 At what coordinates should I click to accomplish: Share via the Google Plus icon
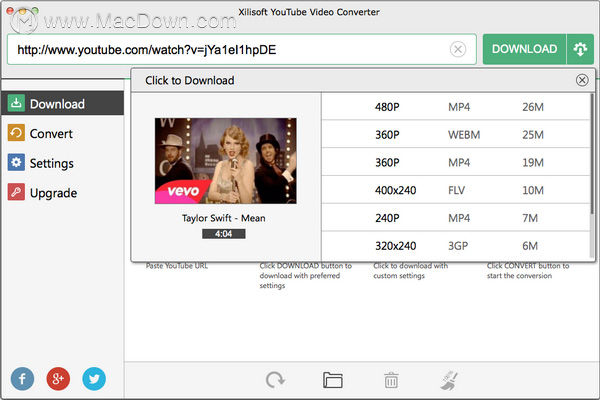tap(58, 379)
